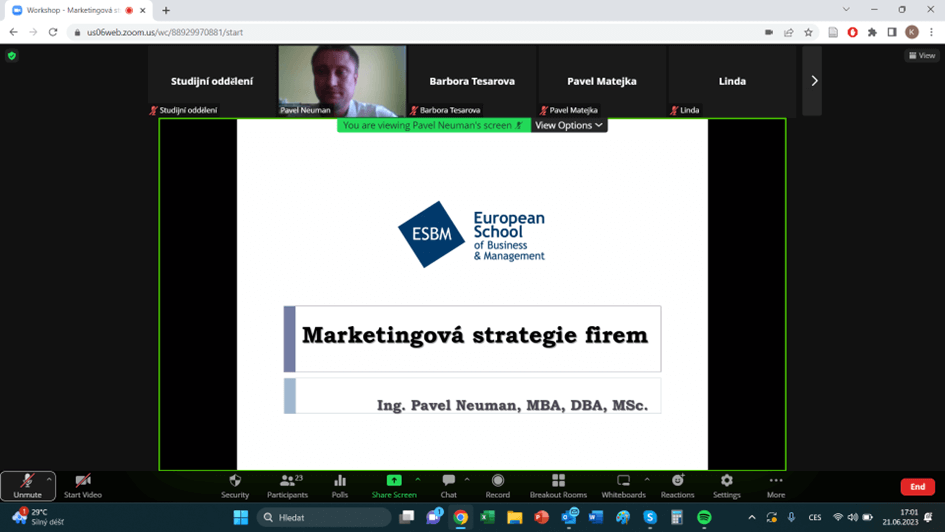Reload the Zoom web page

tap(53, 32)
